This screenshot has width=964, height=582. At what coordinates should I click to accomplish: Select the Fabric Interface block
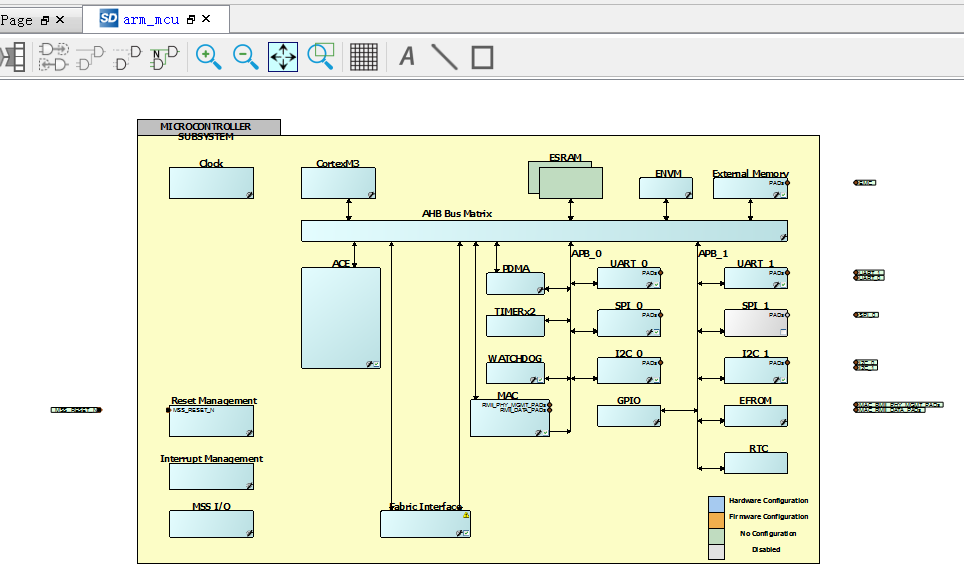[425, 523]
